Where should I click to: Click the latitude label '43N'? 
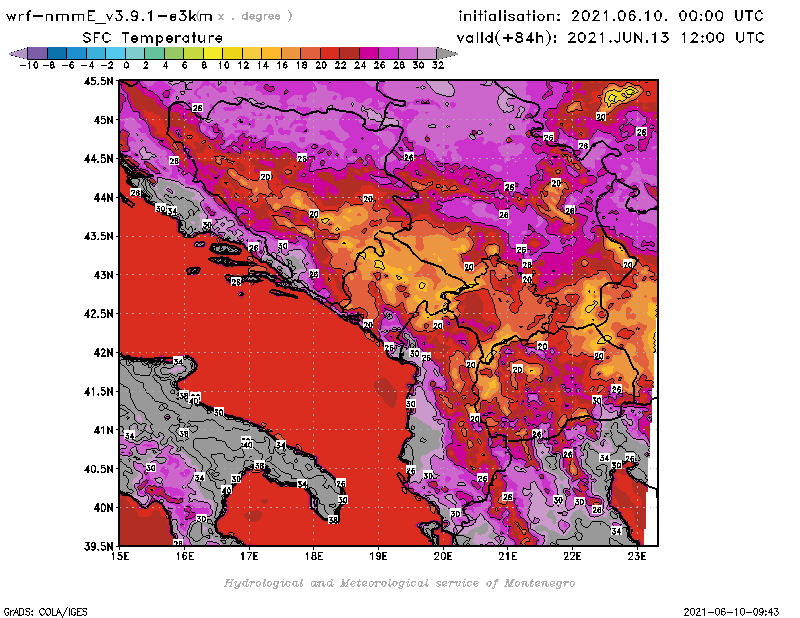103,275
